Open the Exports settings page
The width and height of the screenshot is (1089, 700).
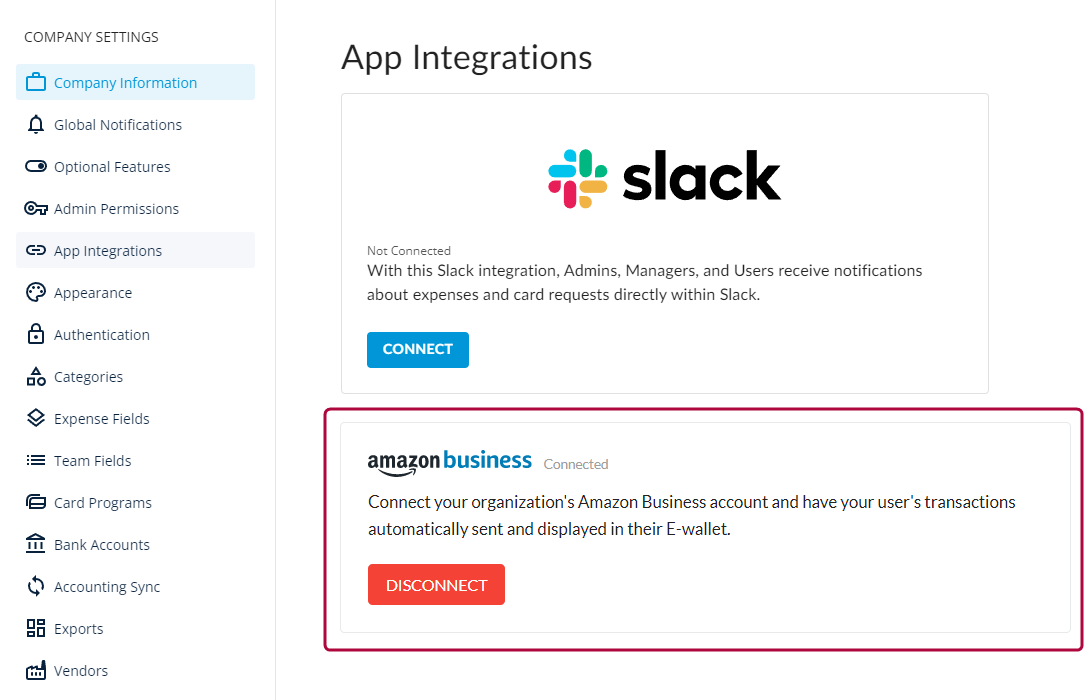78,629
